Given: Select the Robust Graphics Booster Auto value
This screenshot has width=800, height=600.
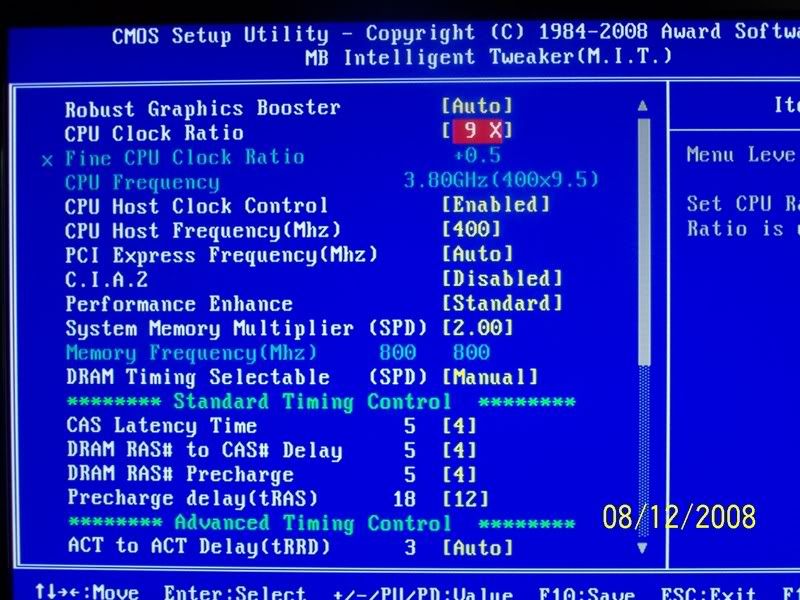Looking at the screenshot, I should click(477, 106).
